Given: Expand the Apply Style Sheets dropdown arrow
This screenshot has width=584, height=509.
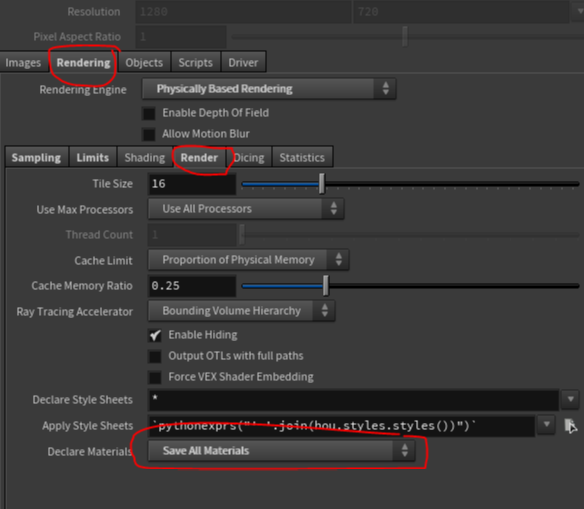Looking at the screenshot, I should [x=546, y=424].
